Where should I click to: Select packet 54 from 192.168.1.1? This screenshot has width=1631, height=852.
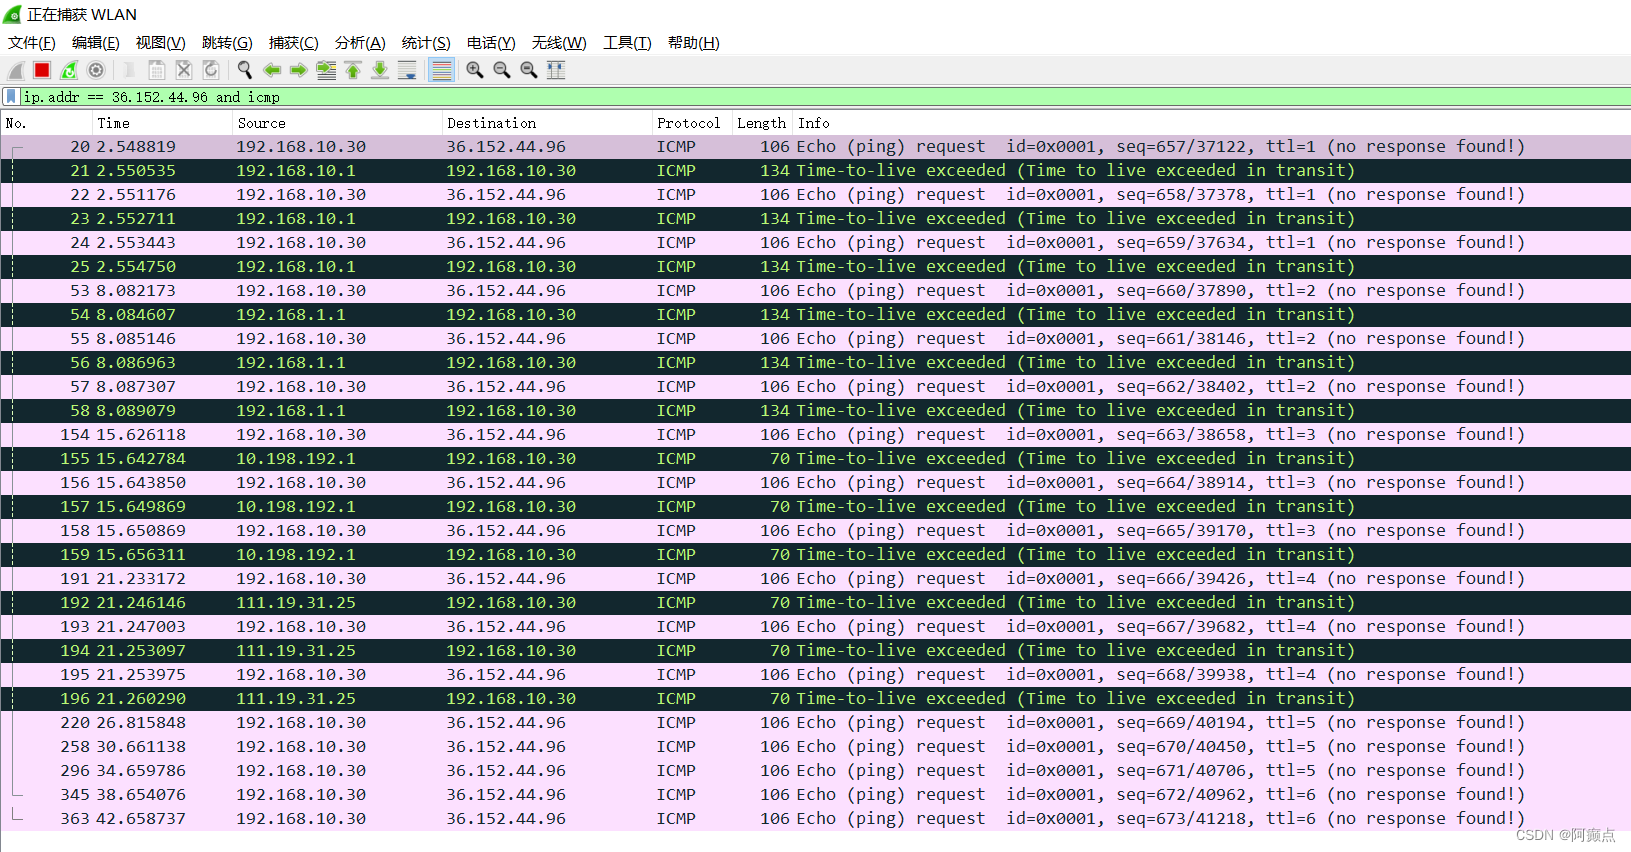[815, 315]
